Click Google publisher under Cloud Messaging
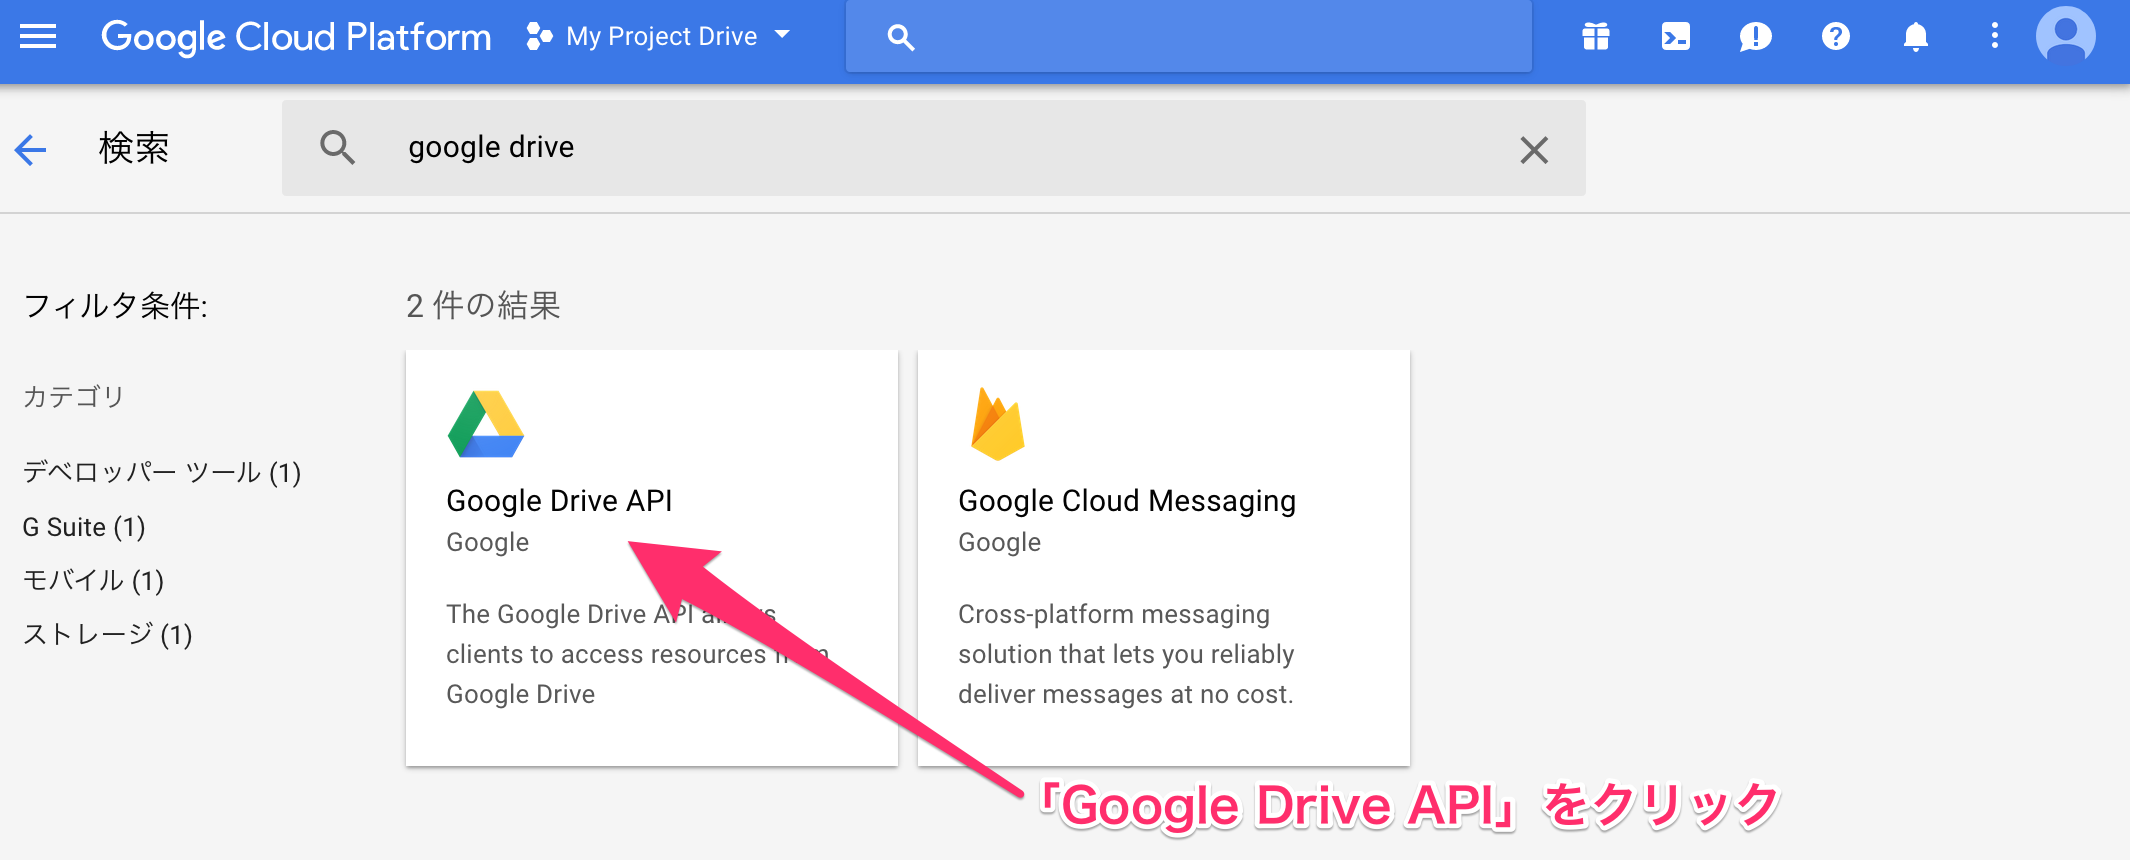The width and height of the screenshot is (2130, 860). coord(1000,542)
